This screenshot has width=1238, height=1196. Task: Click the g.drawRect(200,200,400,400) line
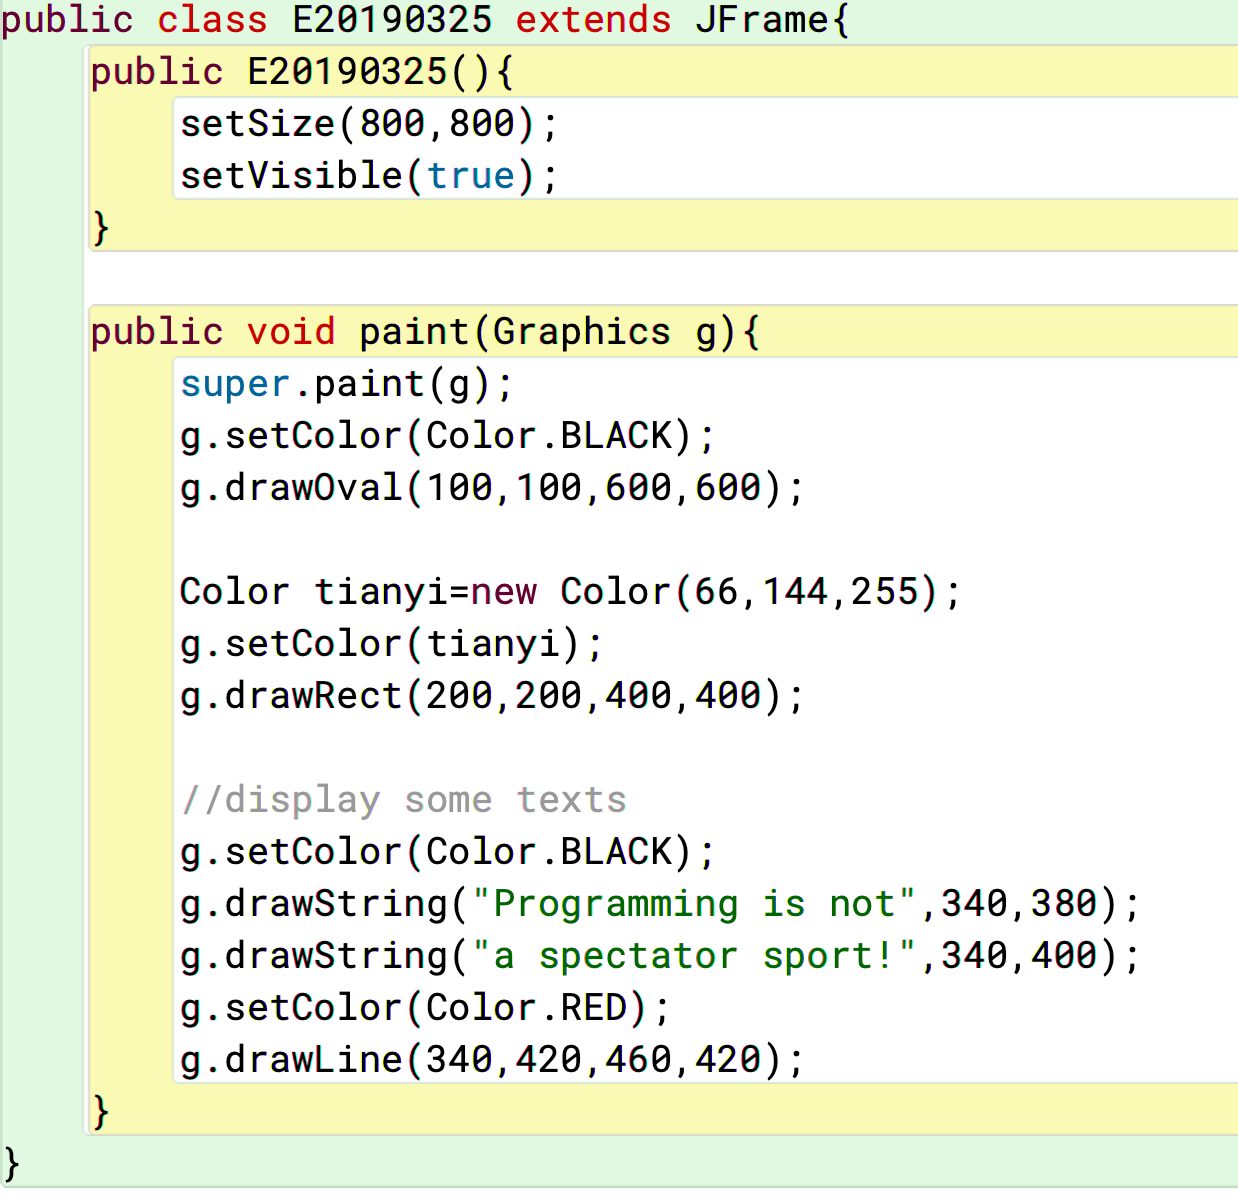click(x=491, y=696)
